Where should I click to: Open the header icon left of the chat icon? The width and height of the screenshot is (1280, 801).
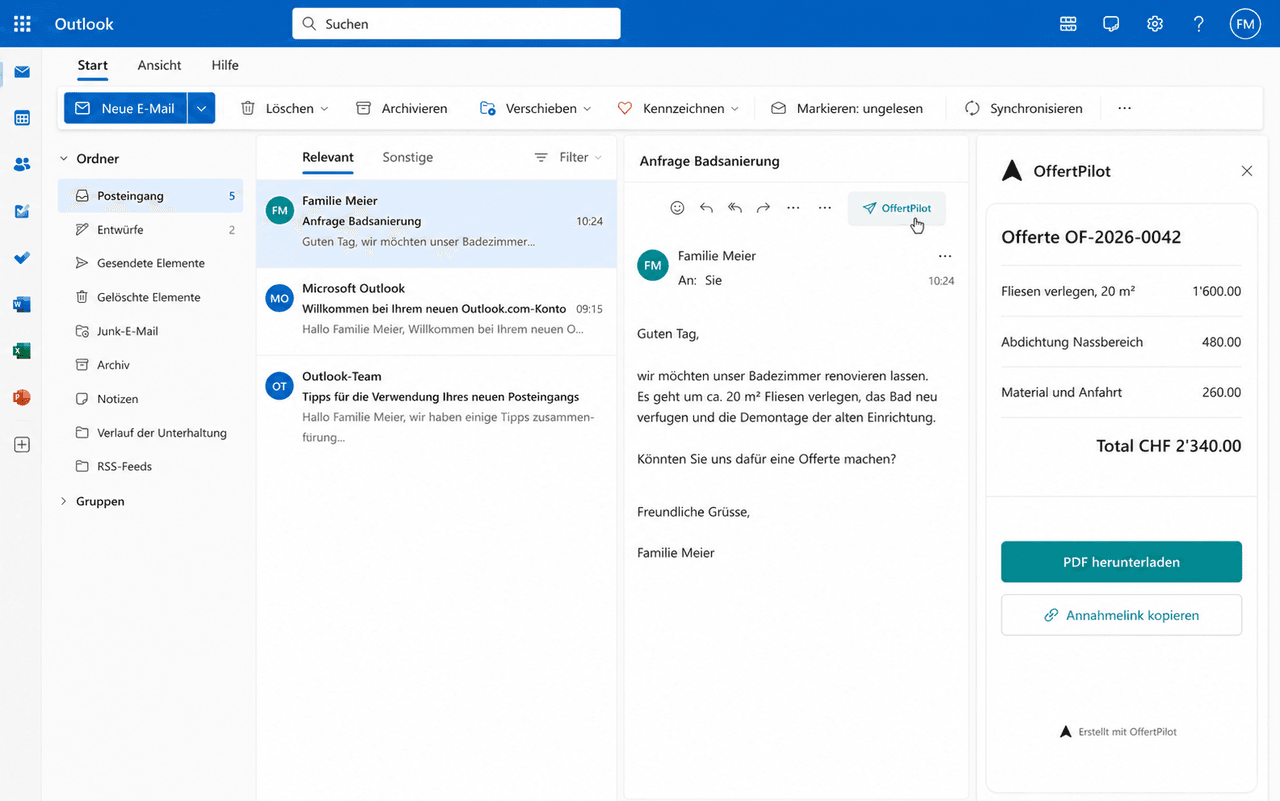click(x=1068, y=24)
